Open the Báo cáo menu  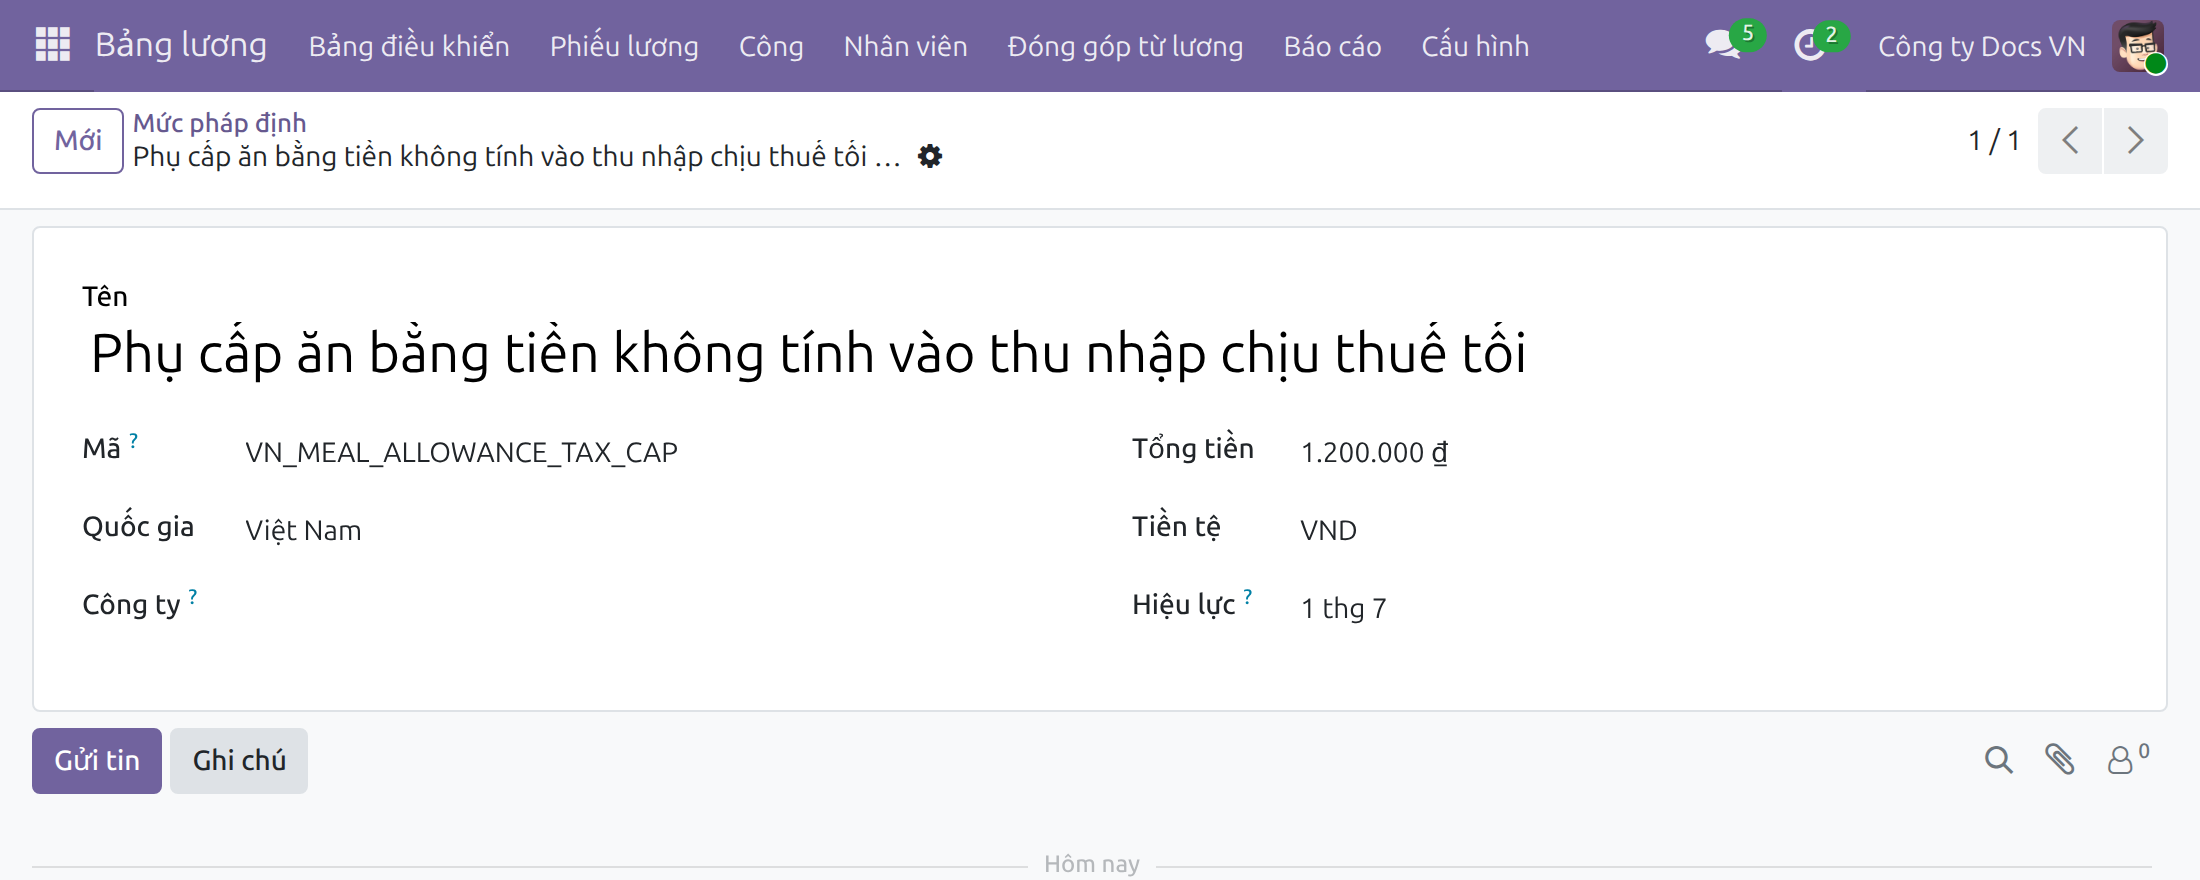pyautogui.click(x=1332, y=46)
